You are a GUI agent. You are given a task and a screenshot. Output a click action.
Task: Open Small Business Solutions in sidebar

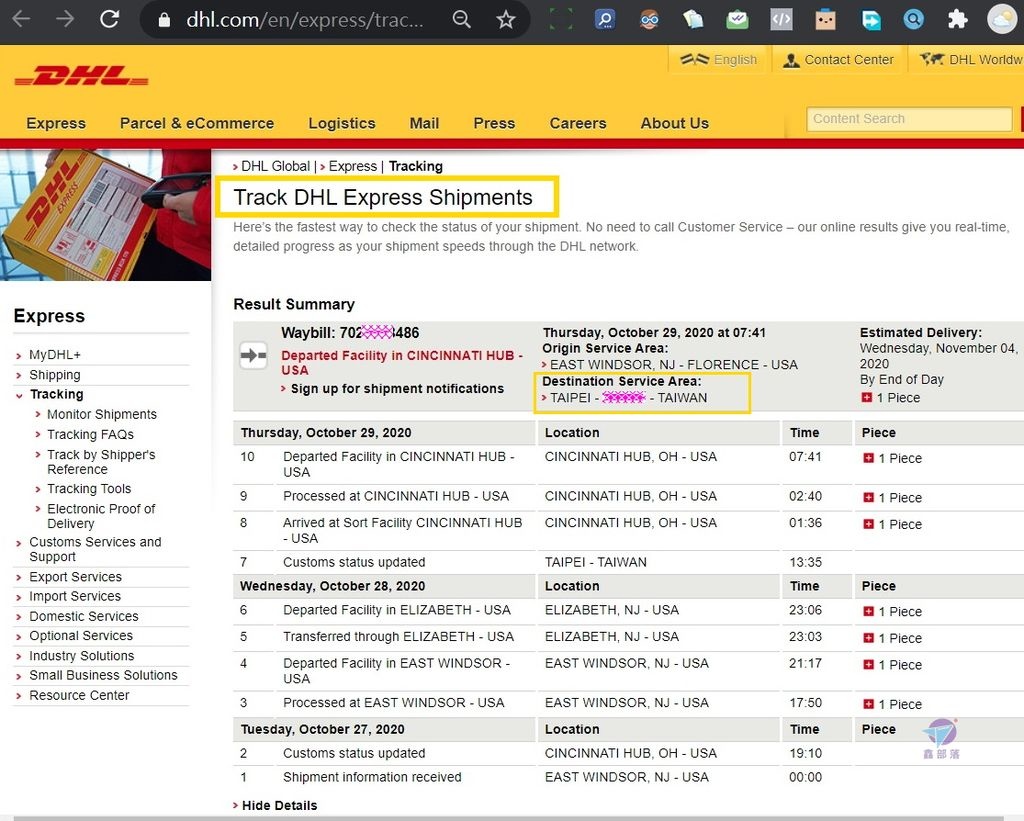click(103, 675)
